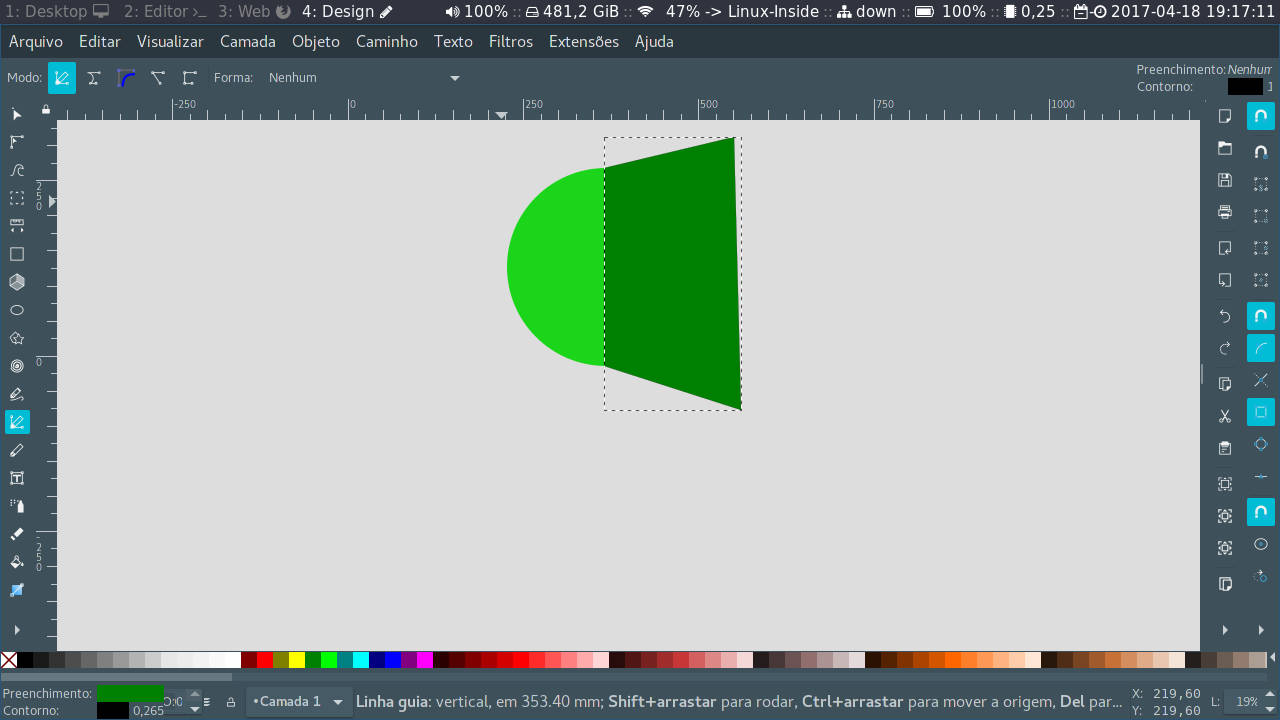This screenshot has height=720, width=1280.
Task: Open a file via folder icon
Action: point(1225,148)
